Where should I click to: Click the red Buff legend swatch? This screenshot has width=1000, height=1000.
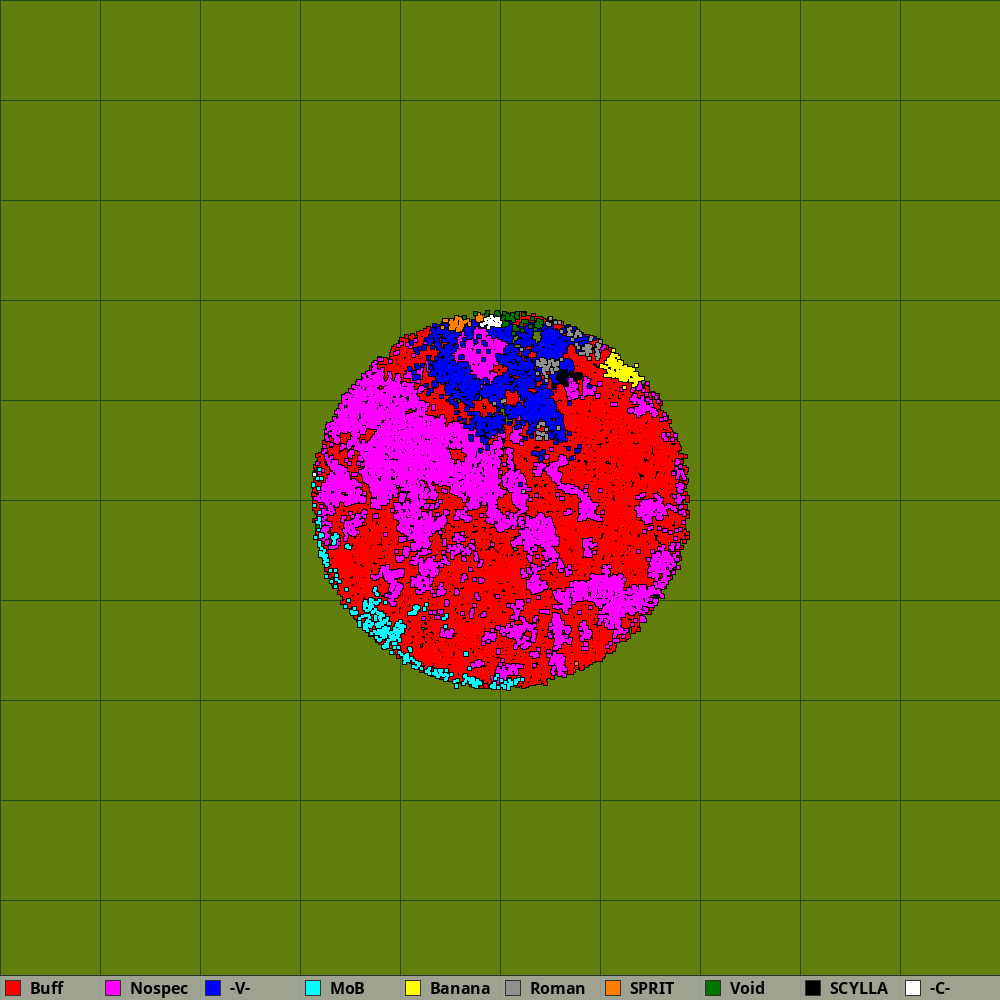pyautogui.click(x=13, y=988)
